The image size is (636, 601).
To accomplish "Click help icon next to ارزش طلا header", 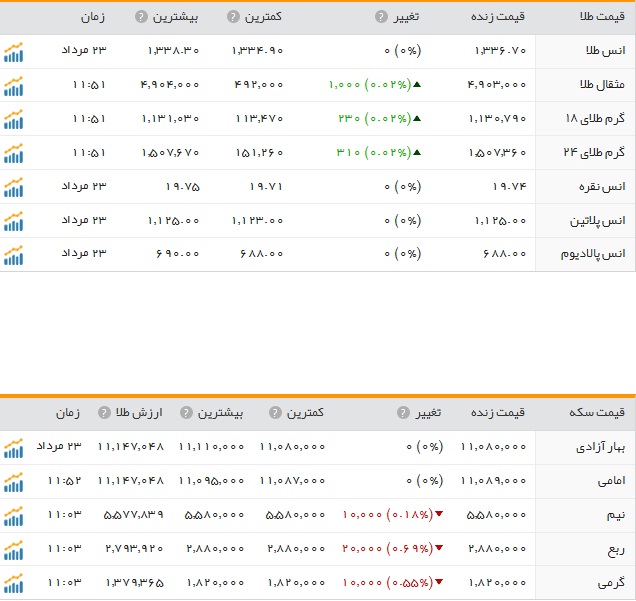I will (104, 412).
